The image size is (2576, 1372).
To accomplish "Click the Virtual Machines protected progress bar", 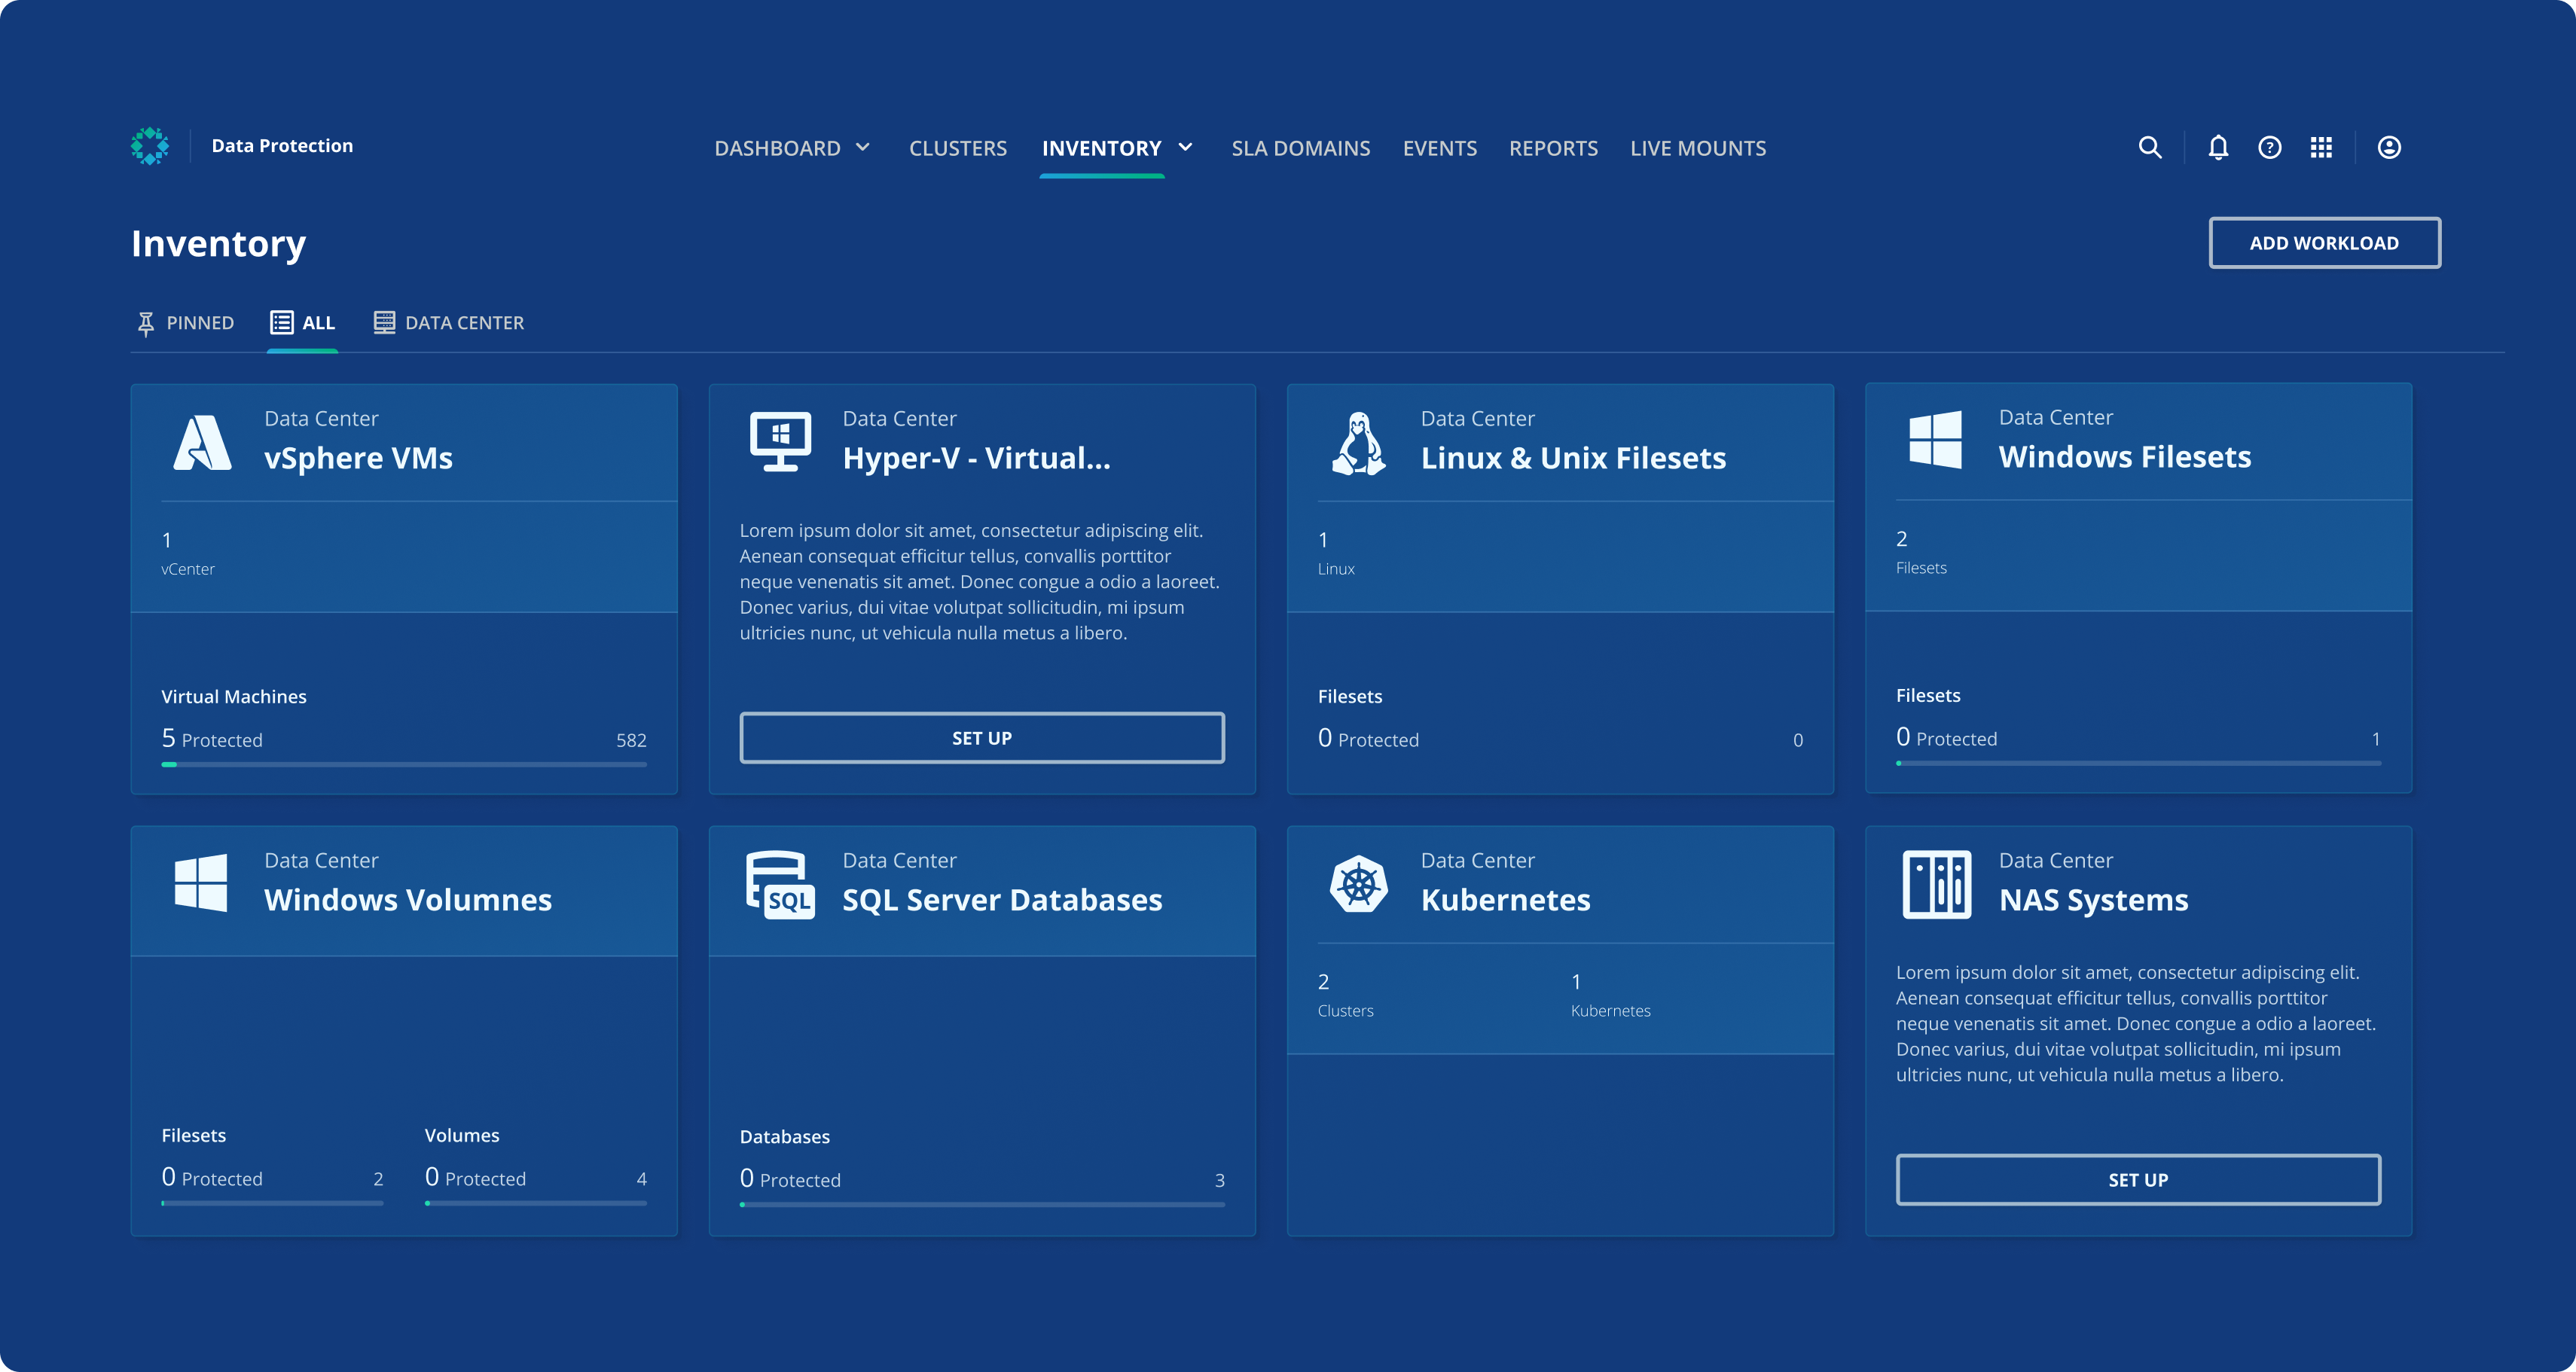I will [404, 765].
